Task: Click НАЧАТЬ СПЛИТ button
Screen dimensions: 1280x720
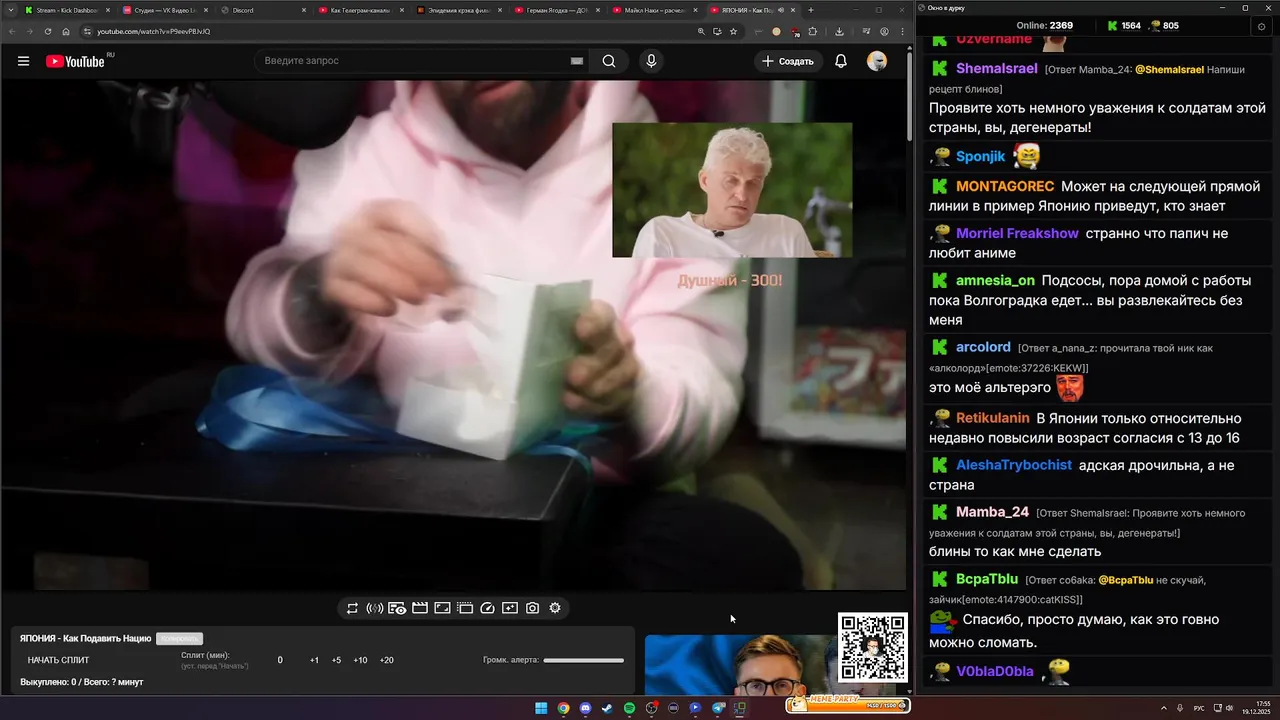Action: click(58, 660)
